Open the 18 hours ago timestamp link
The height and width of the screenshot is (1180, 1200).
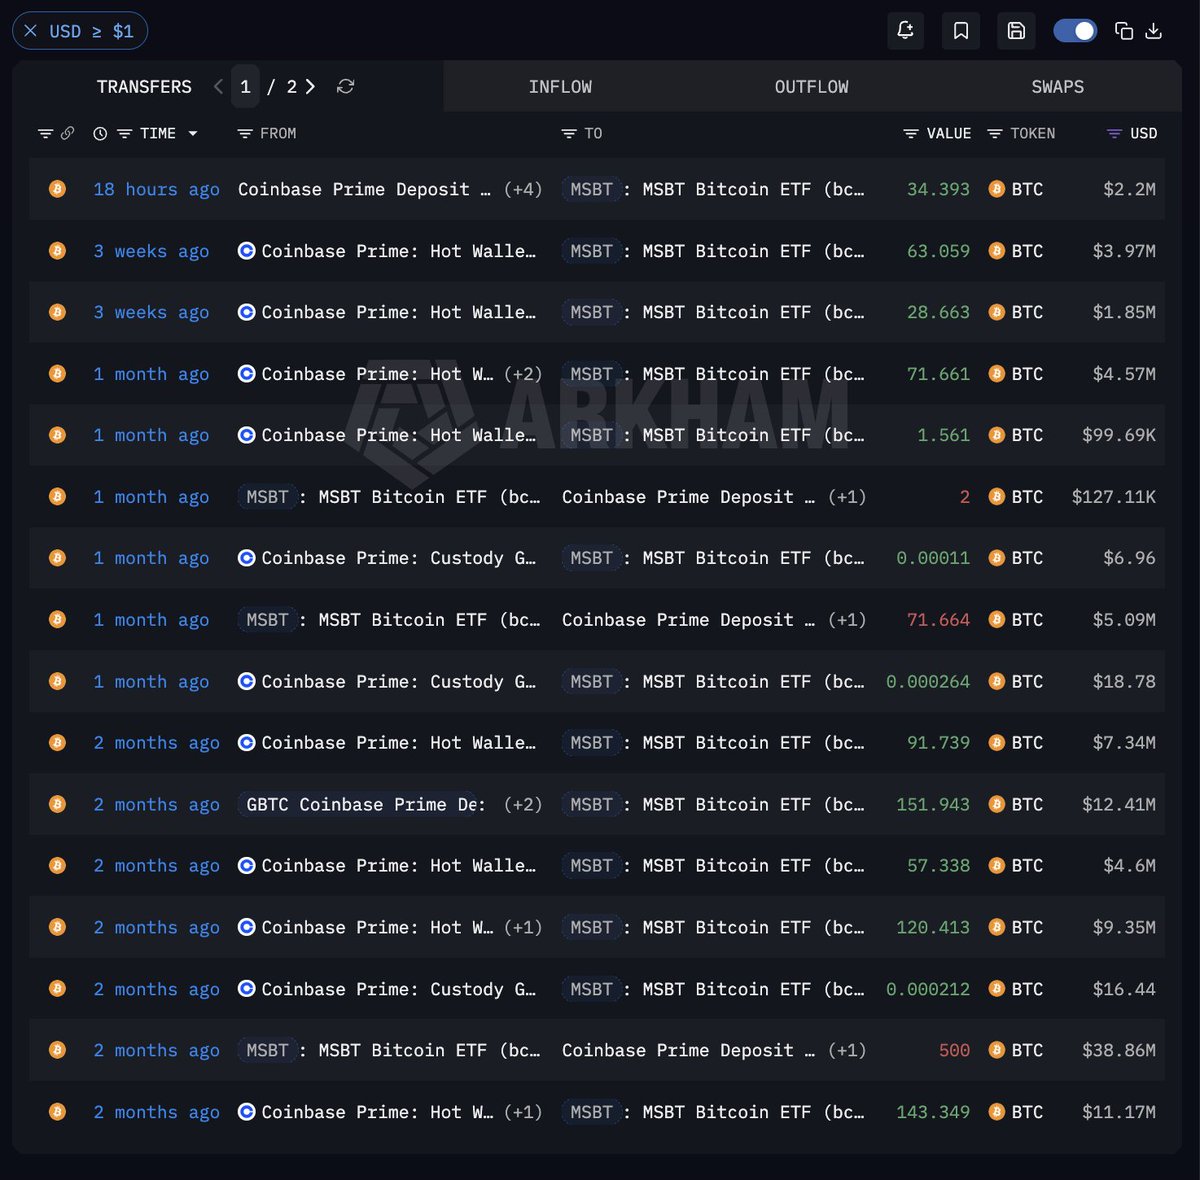(x=156, y=189)
